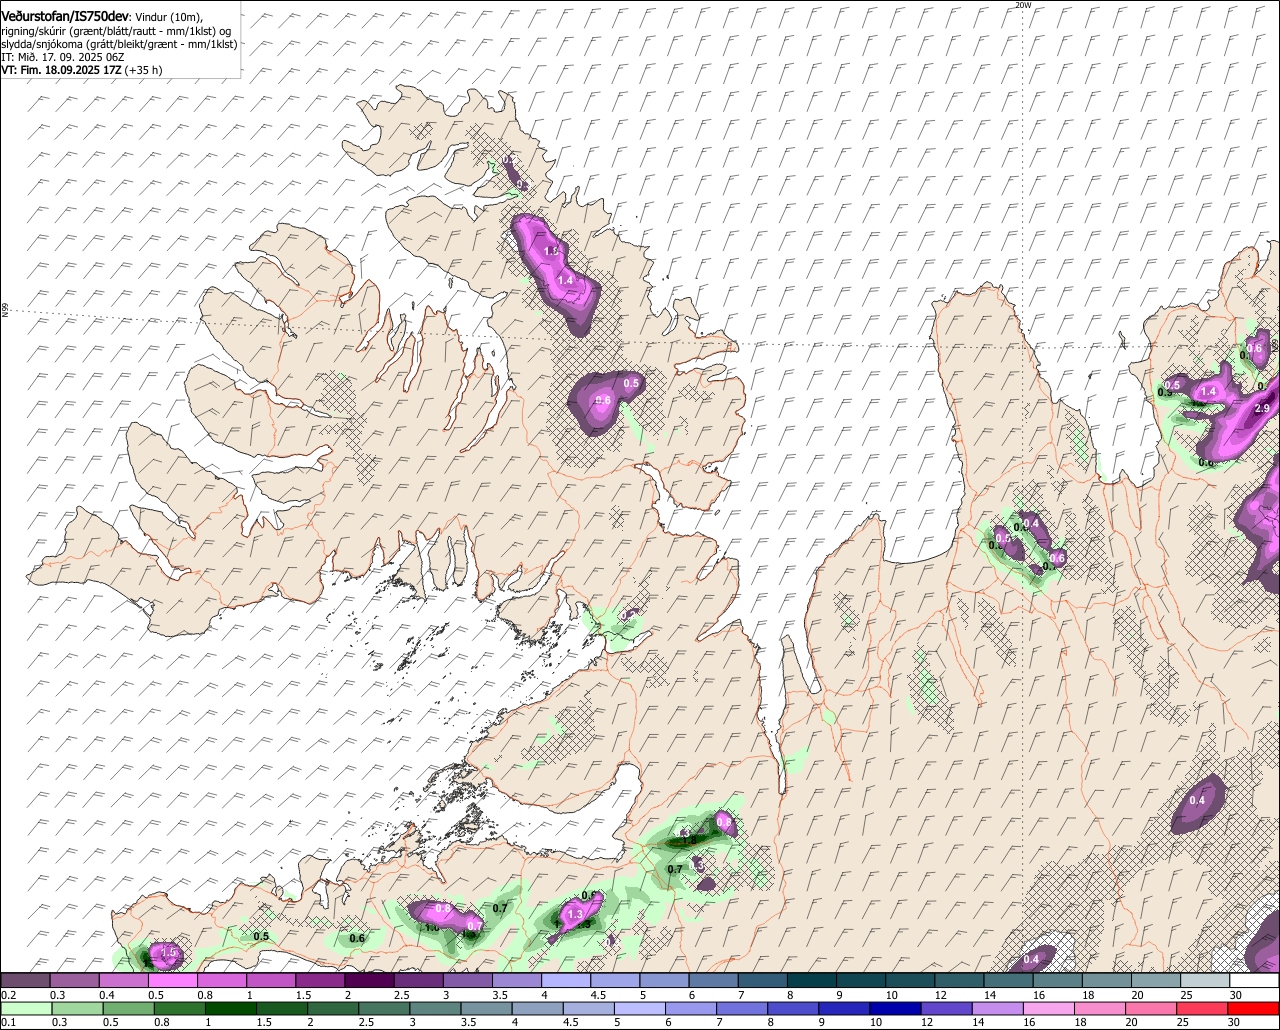
Task: Select dark plum 2 swatch in upper legend
Action: (369, 980)
